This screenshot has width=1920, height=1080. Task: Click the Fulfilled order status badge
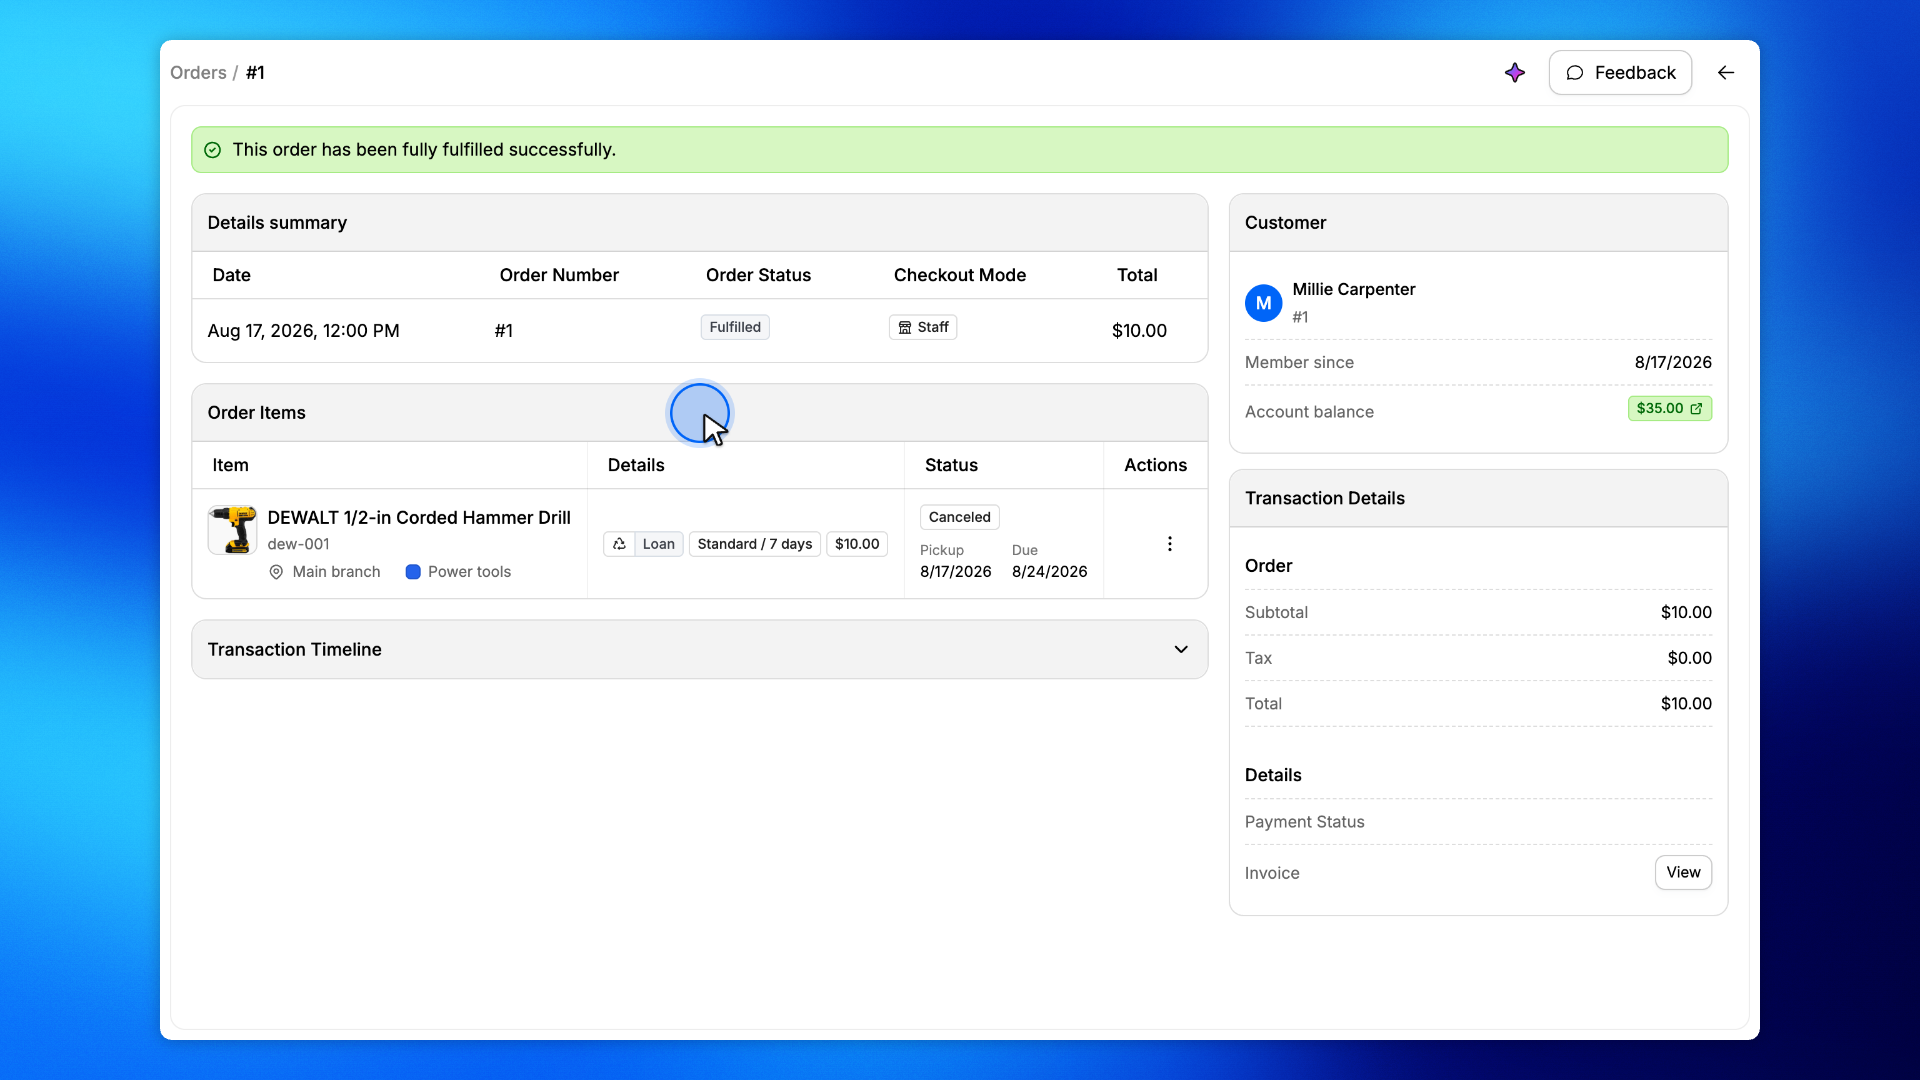point(735,327)
